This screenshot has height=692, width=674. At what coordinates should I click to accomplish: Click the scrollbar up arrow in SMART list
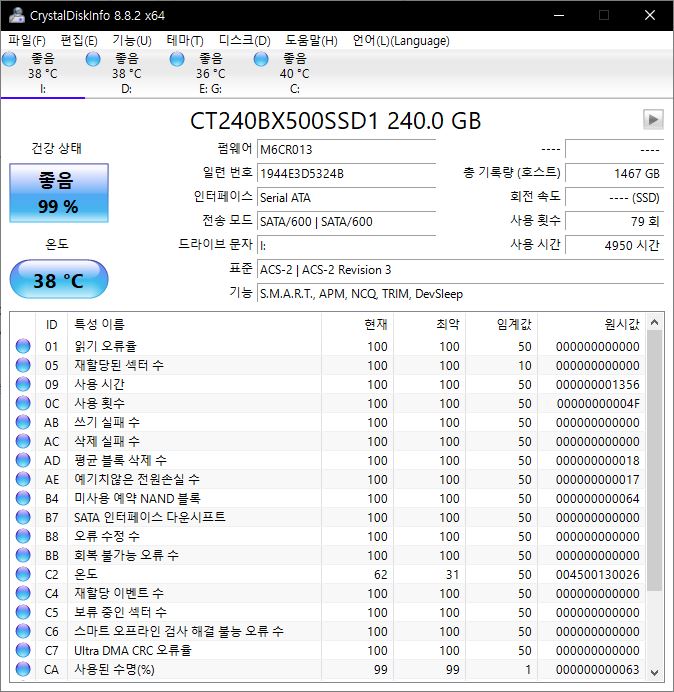point(655,323)
